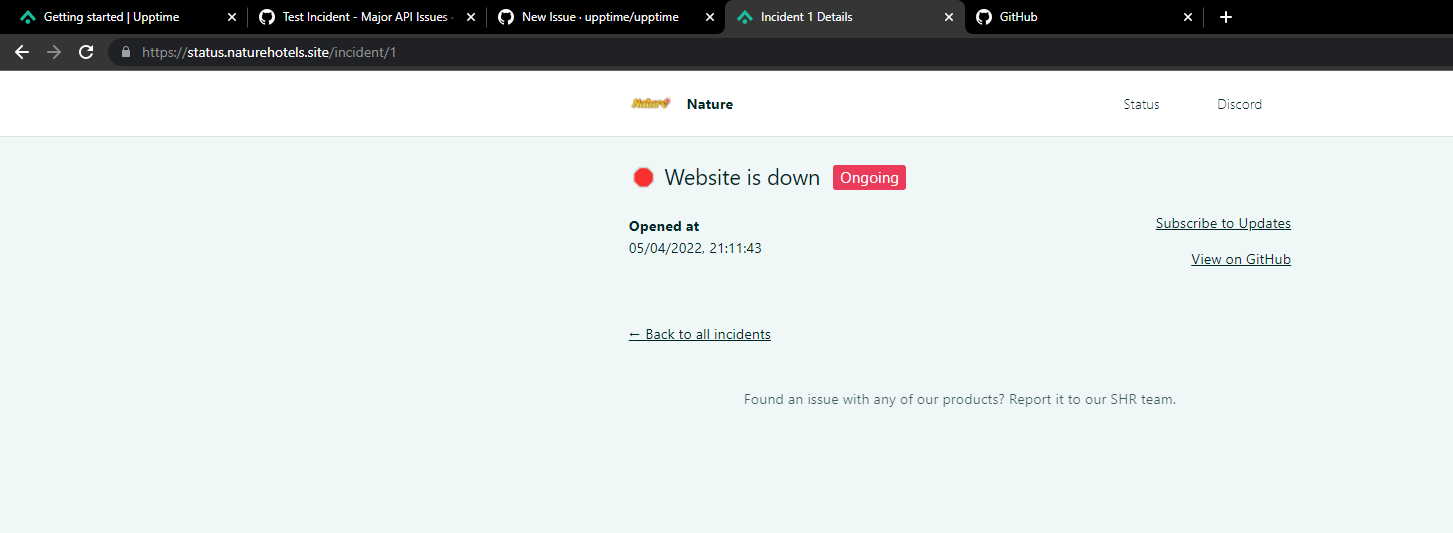
Task: Open a new browser tab
Action: tap(1226, 17)
